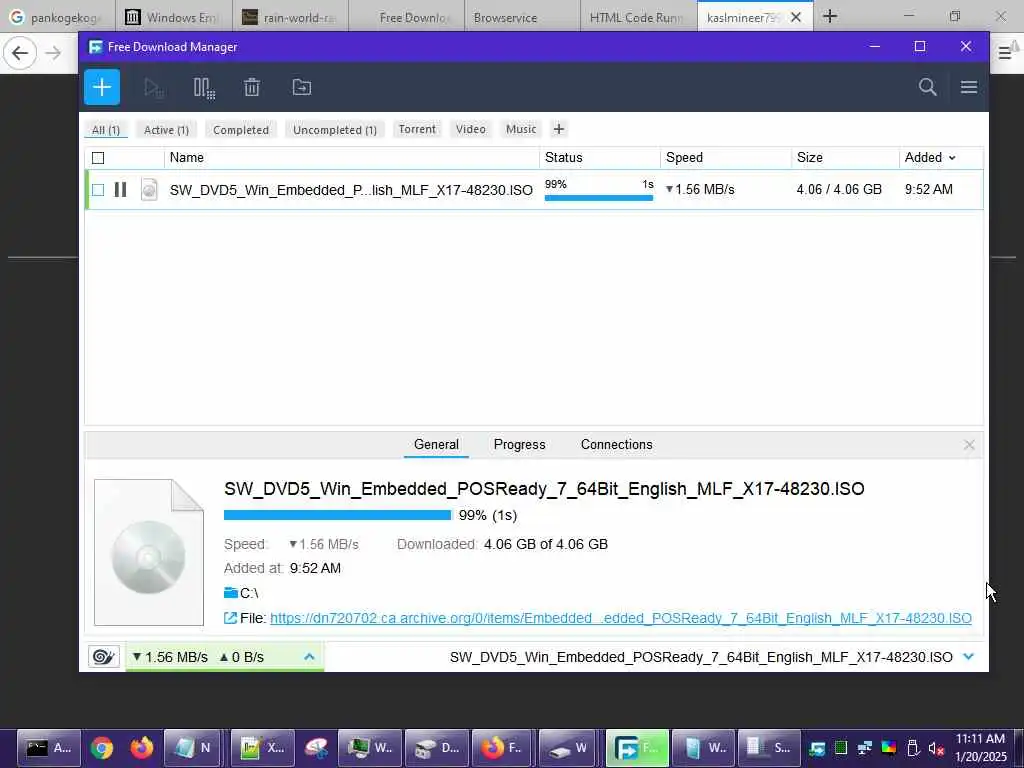Switch to the Browservice browser tab
The height and width of the screenshot is (768, 1024).
[522, 17]
